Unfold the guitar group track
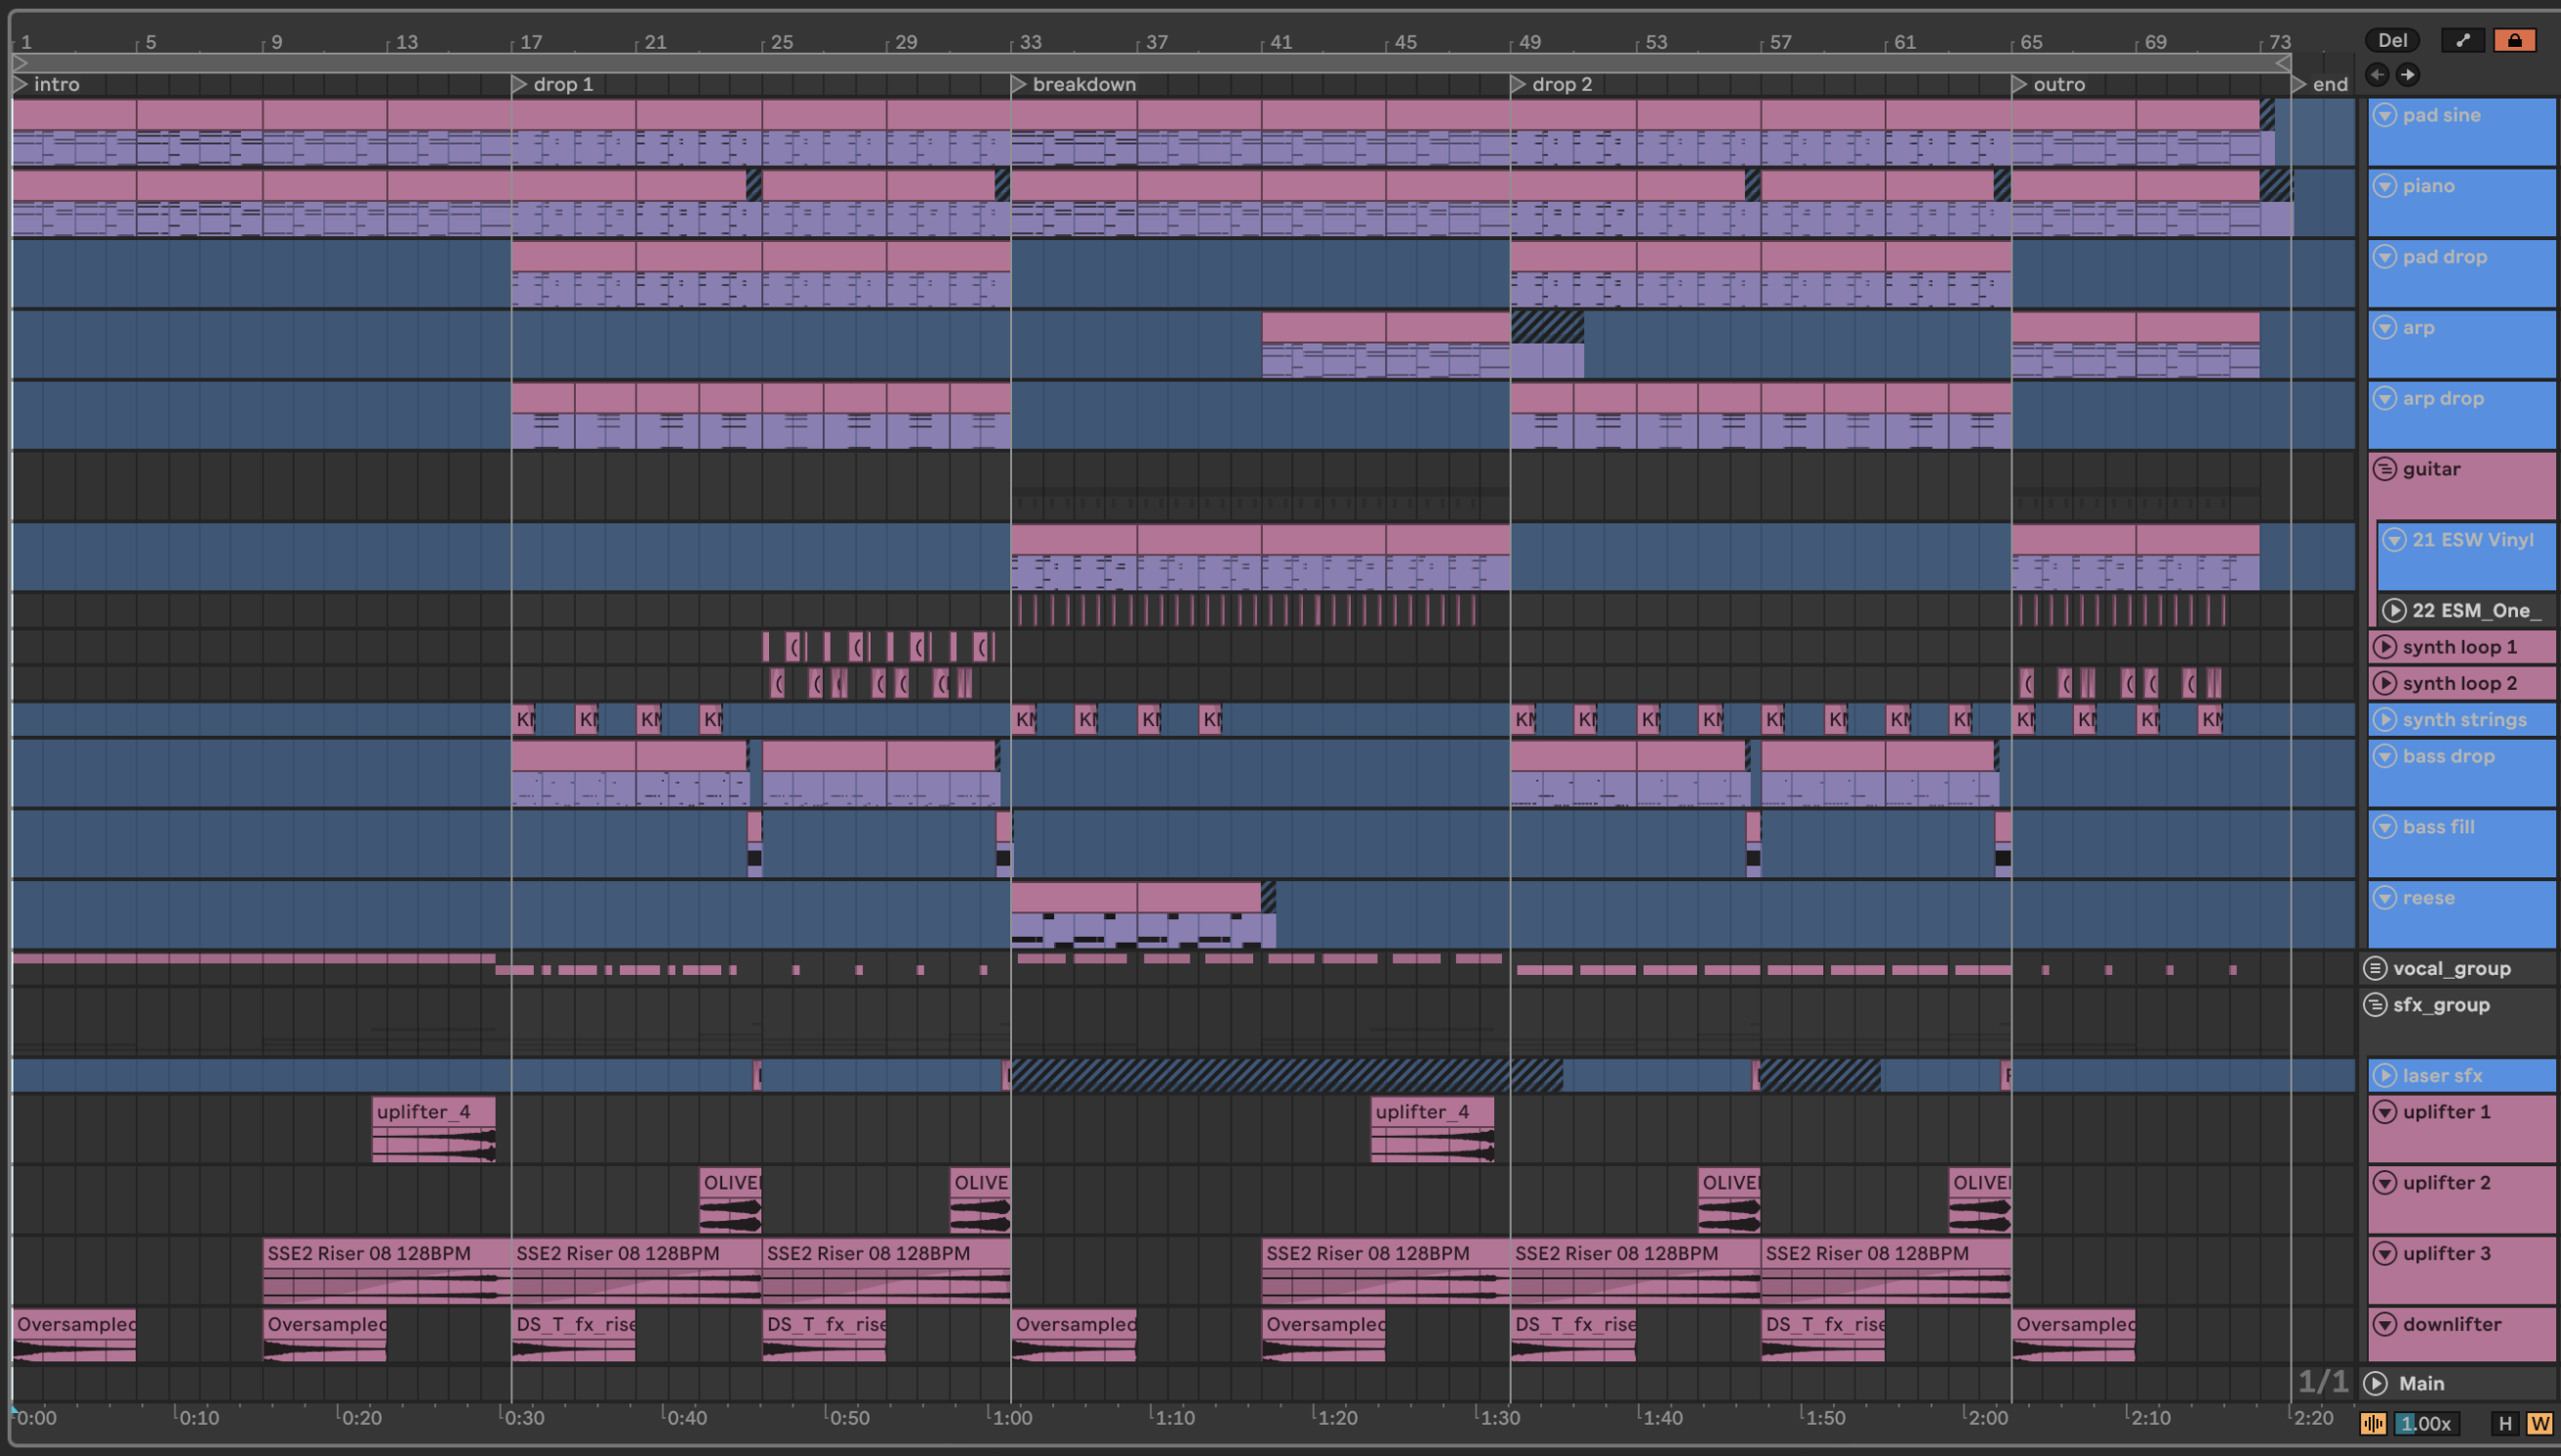Image resolution: width=2561 pixels, height=1456 pixels. coord(2385,469)
